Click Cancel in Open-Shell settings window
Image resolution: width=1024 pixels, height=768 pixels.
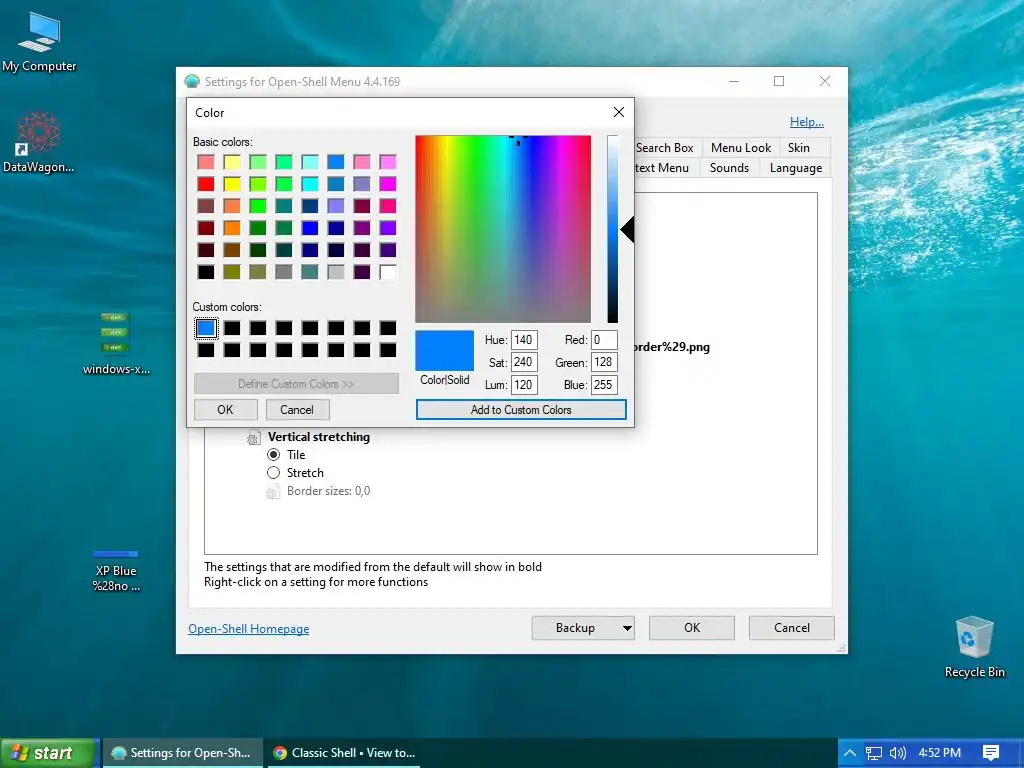792,628
